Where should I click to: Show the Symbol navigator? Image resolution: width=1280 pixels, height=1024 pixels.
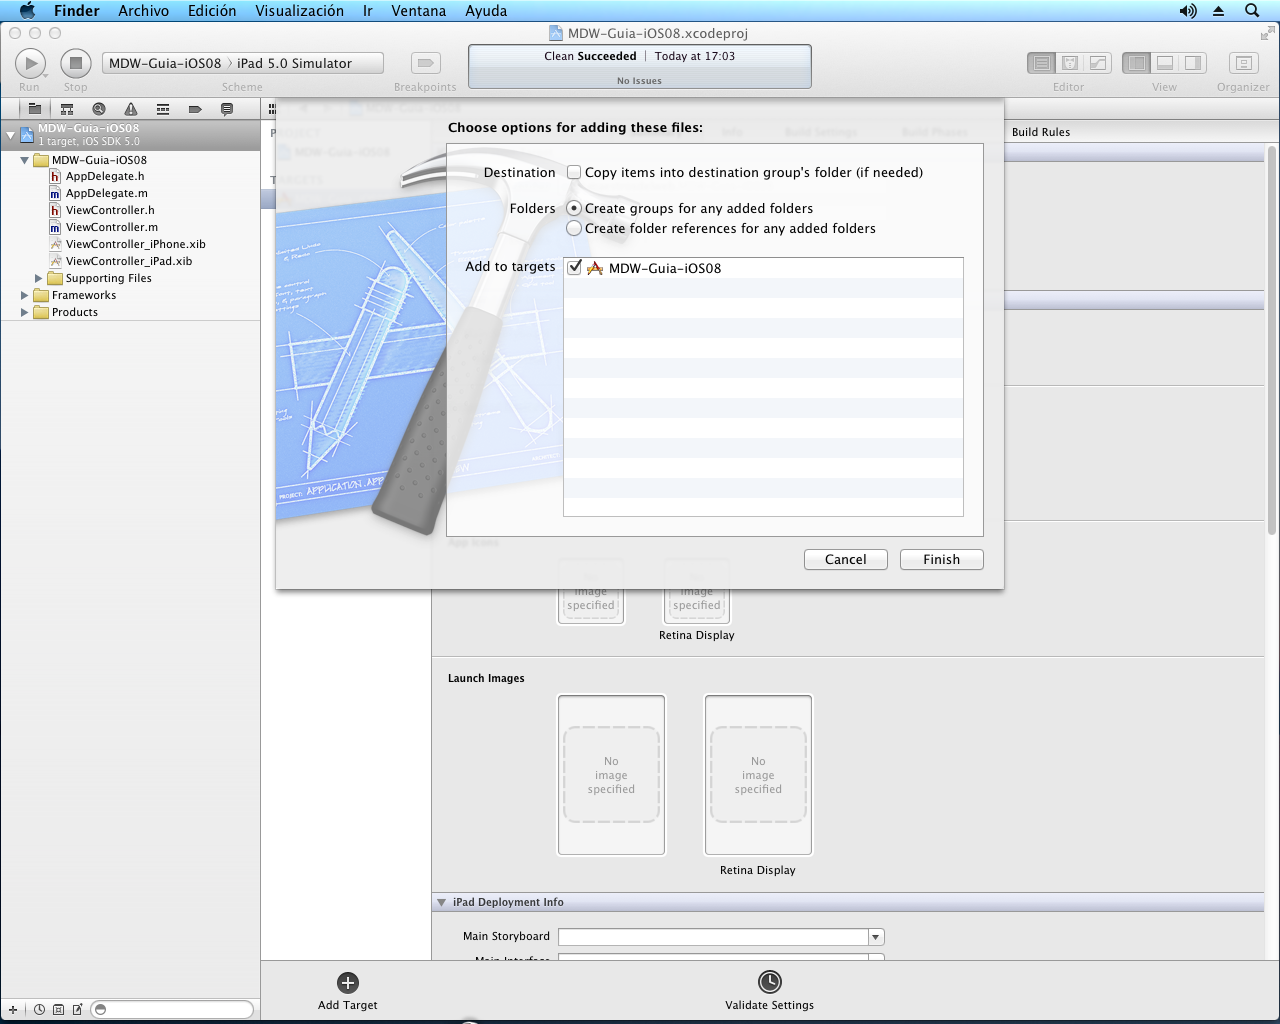[x=67, y=109]
